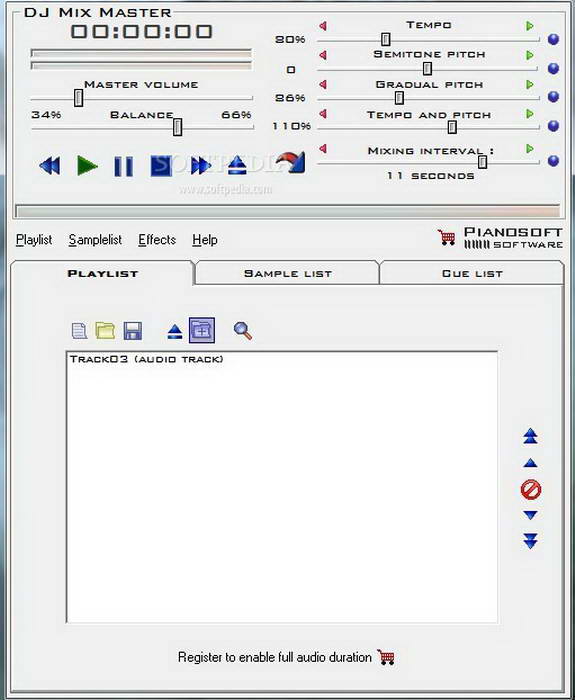Click the Mixing interval slider handle

(x=482, y=162)
